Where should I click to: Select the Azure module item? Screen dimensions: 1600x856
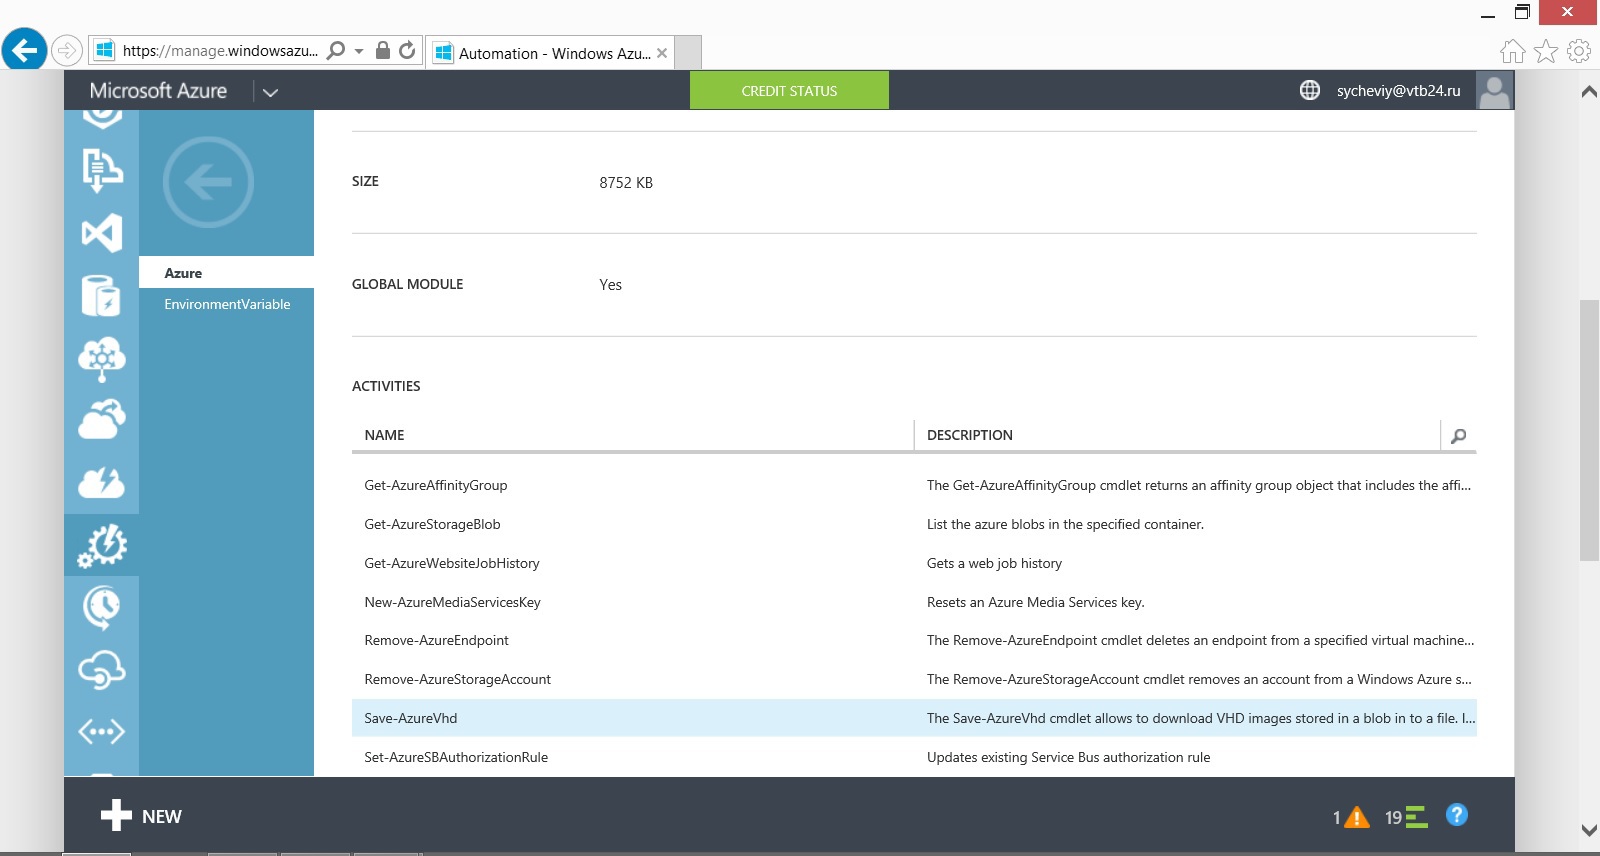(x=226, y=273)
